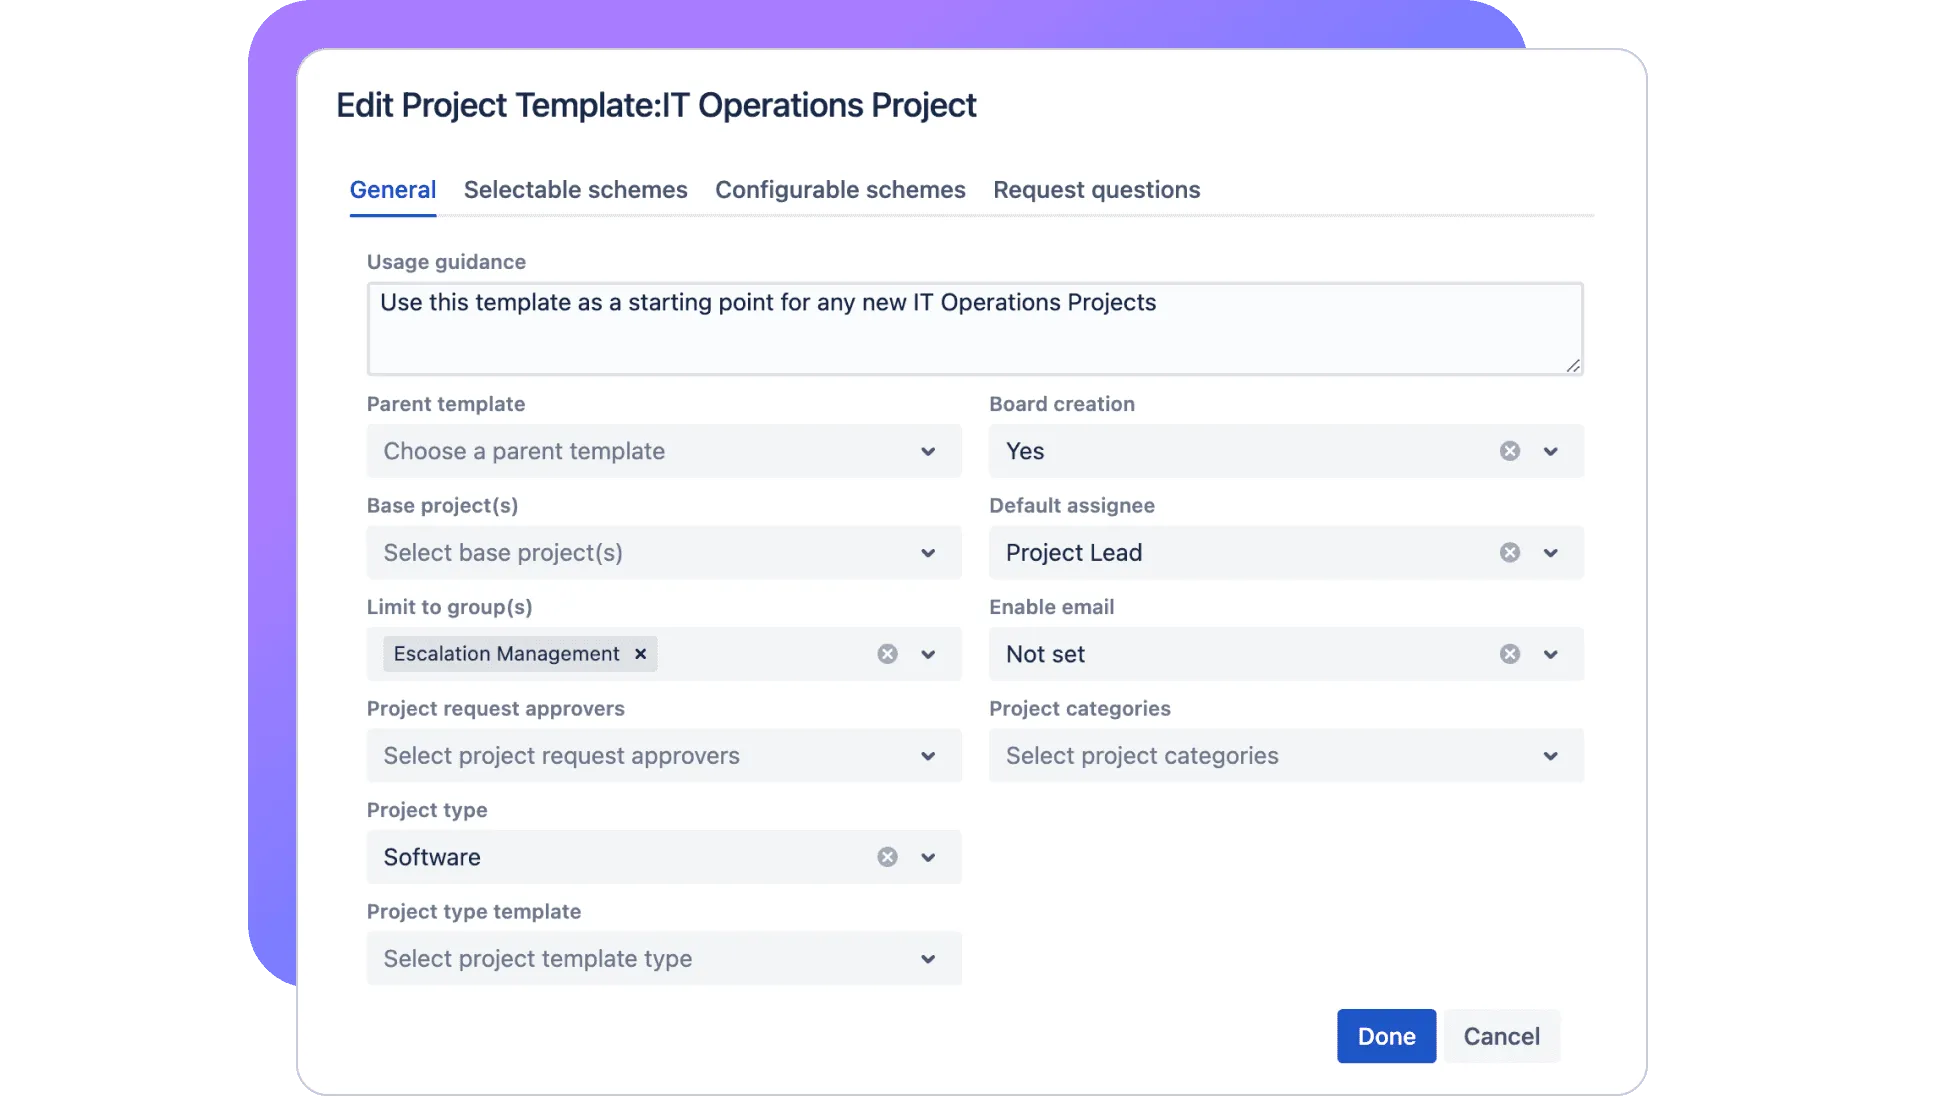Clear the Enable email value

(x=1510, y=654)
